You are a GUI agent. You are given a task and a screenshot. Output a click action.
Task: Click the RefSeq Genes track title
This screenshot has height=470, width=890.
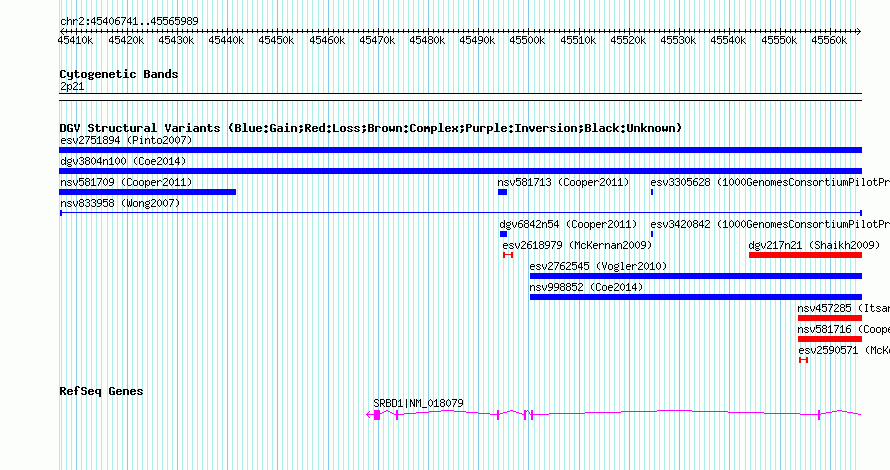pyautogui.click(x=101, y=391)
